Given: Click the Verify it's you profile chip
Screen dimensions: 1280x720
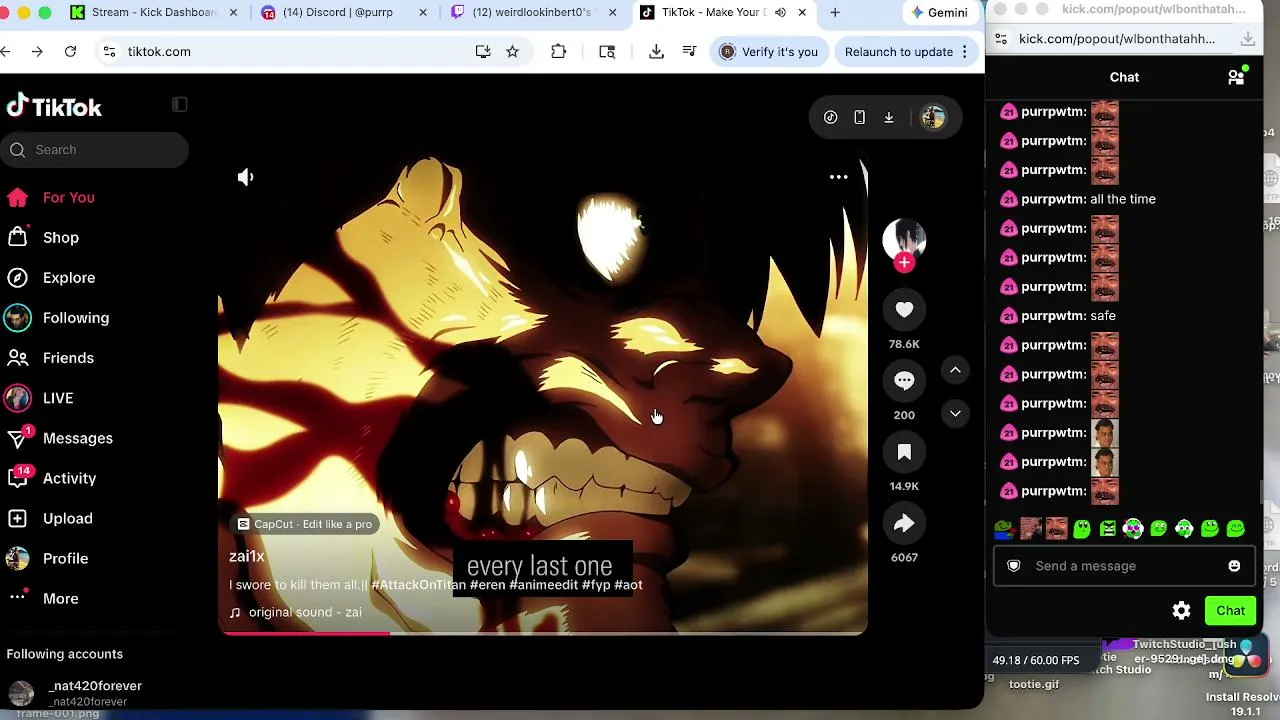Looking at the screenshot, I should [x=769, y=52].
